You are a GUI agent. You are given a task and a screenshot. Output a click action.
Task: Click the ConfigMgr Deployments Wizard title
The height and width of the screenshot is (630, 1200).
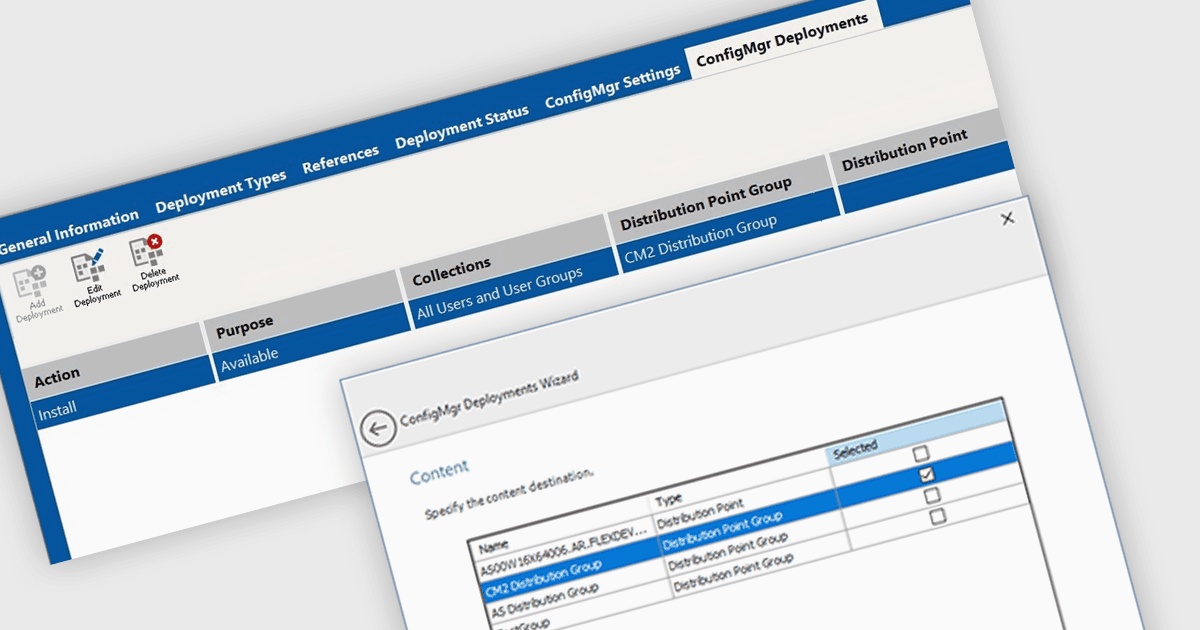click(488, 397)
